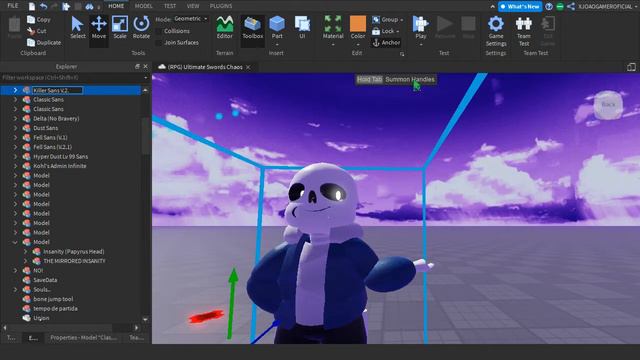This screenshot has width=640, height=360.
Task: Click the Copy clipboard icon
Action: [x=31, y=19]
